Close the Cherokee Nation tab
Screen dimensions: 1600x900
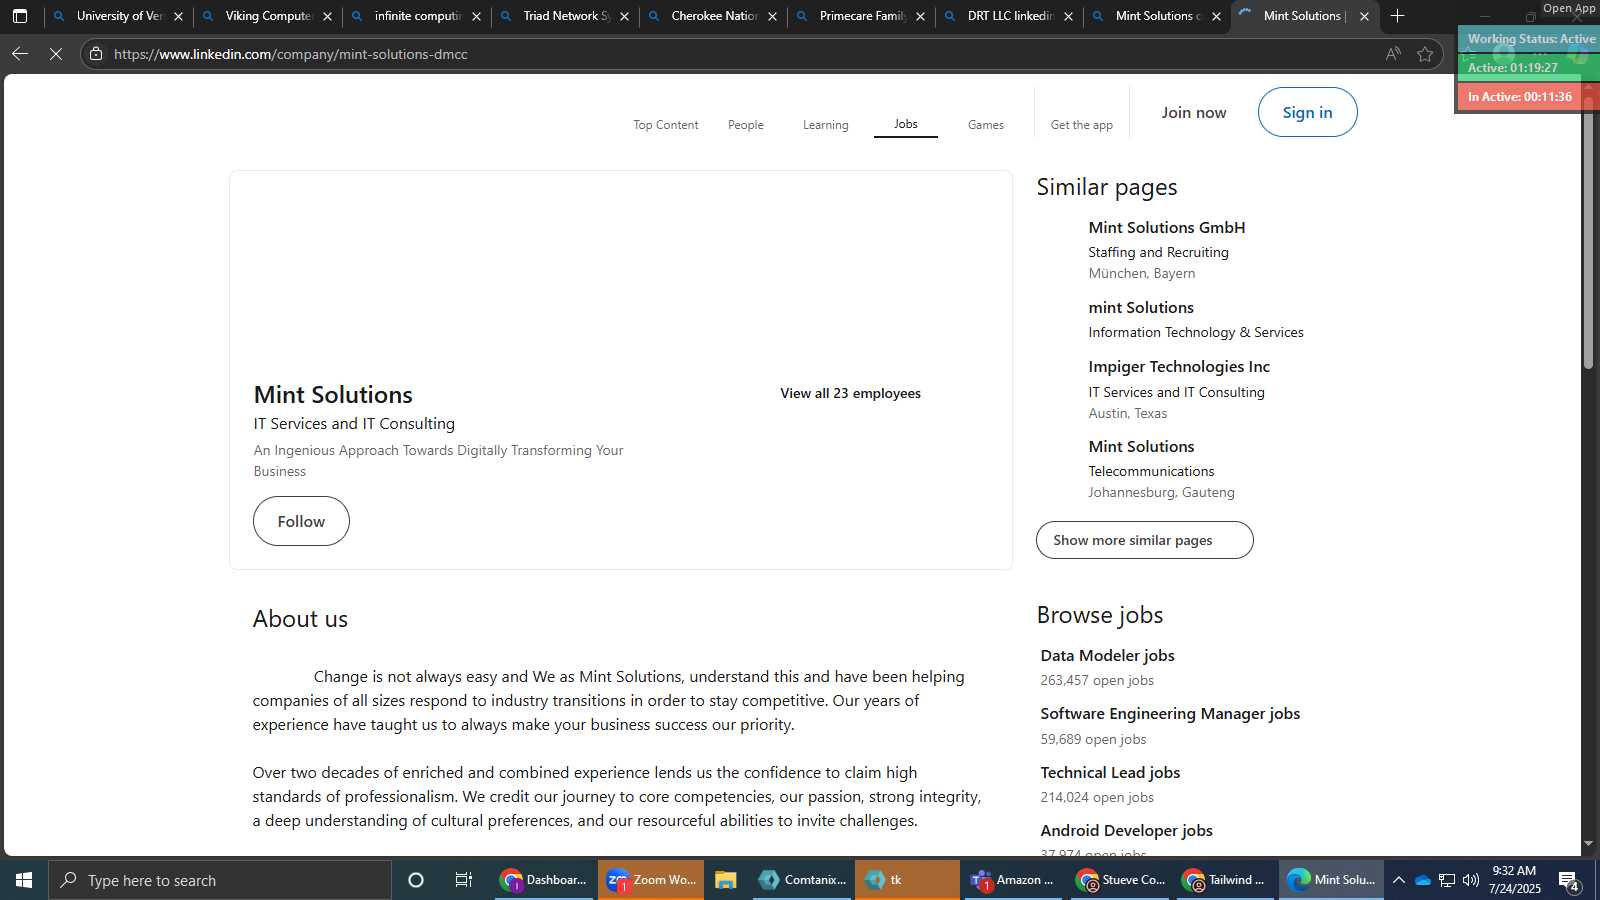[772, 16]
